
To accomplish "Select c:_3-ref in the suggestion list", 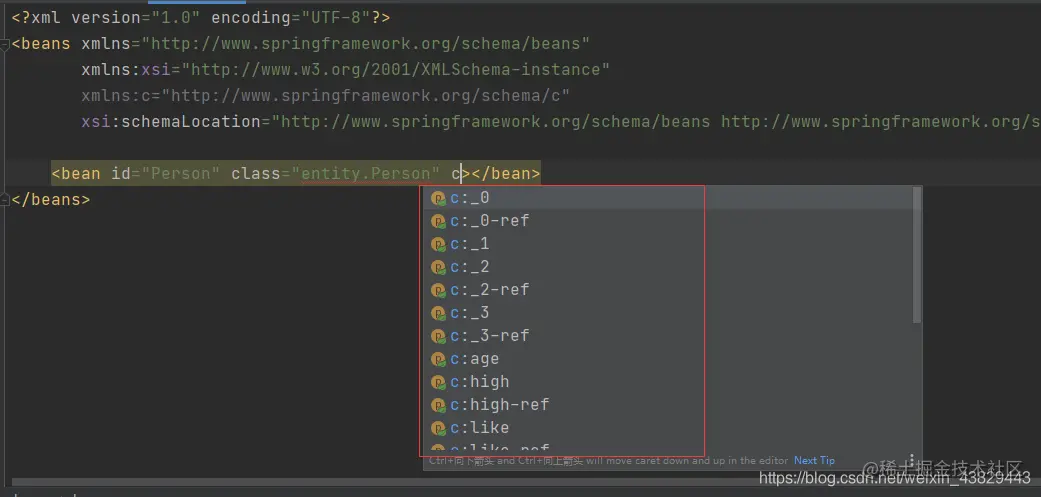I will 669,336.
